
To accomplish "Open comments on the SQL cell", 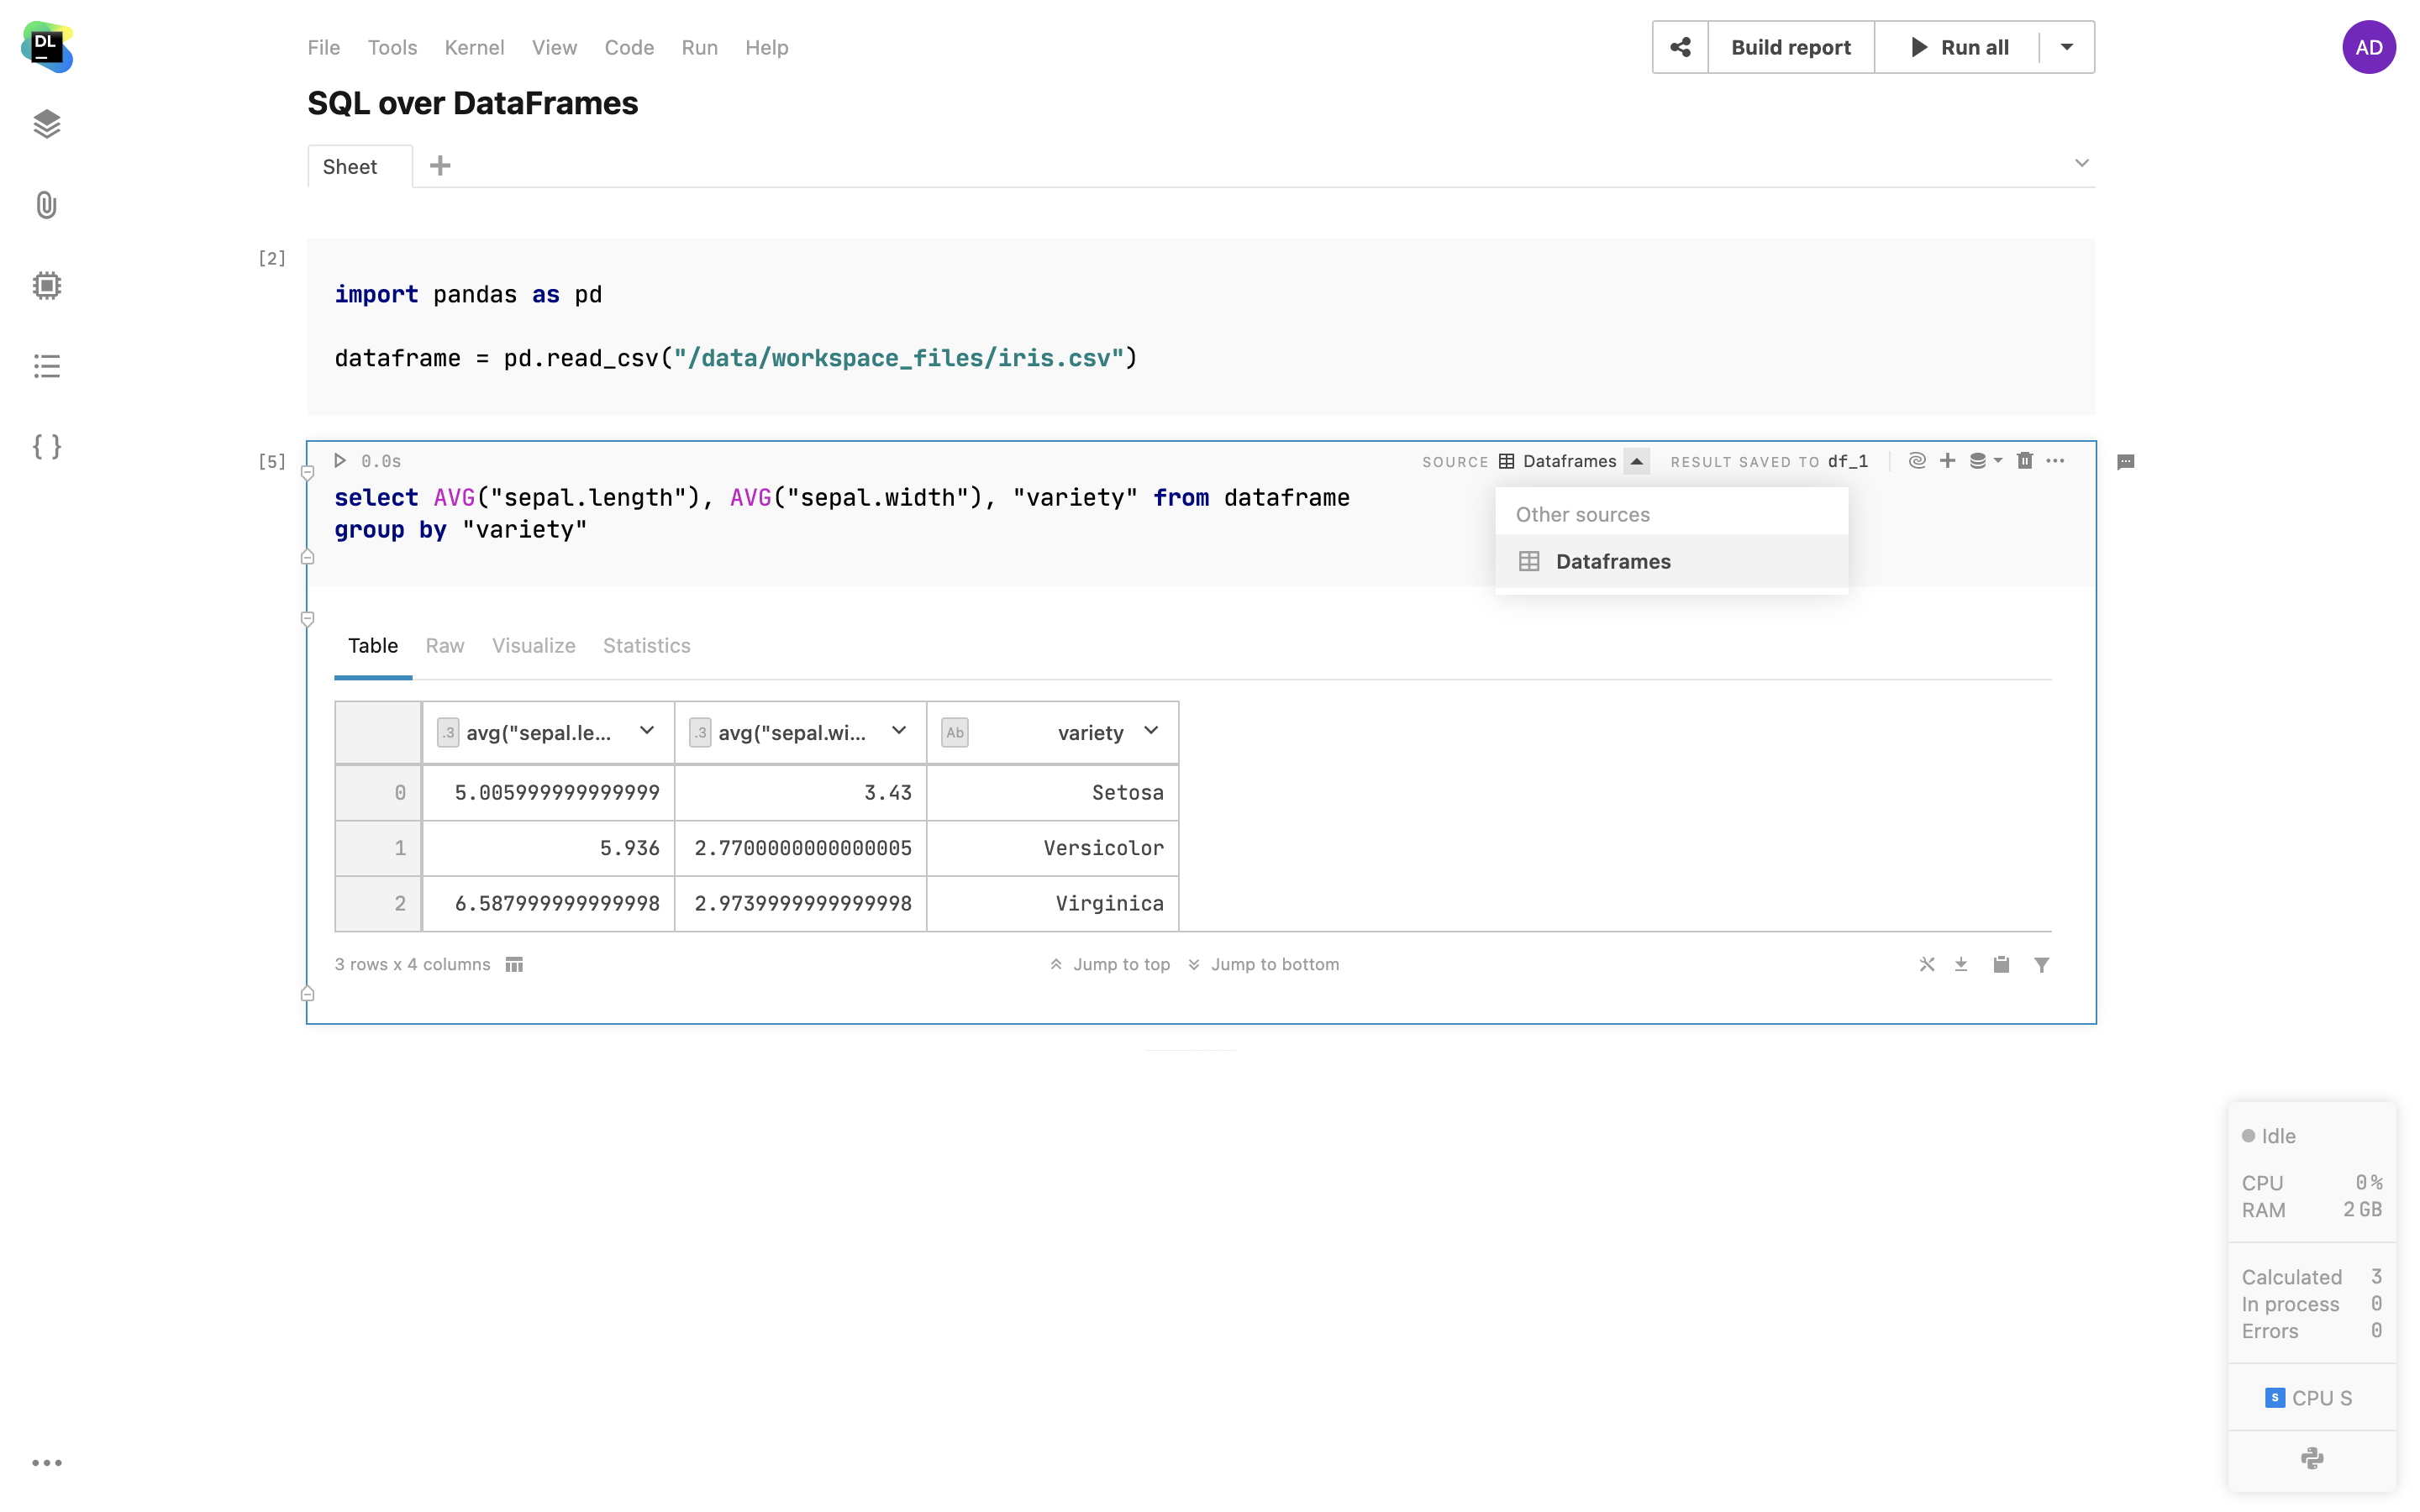I will (x=2125, y=462).
